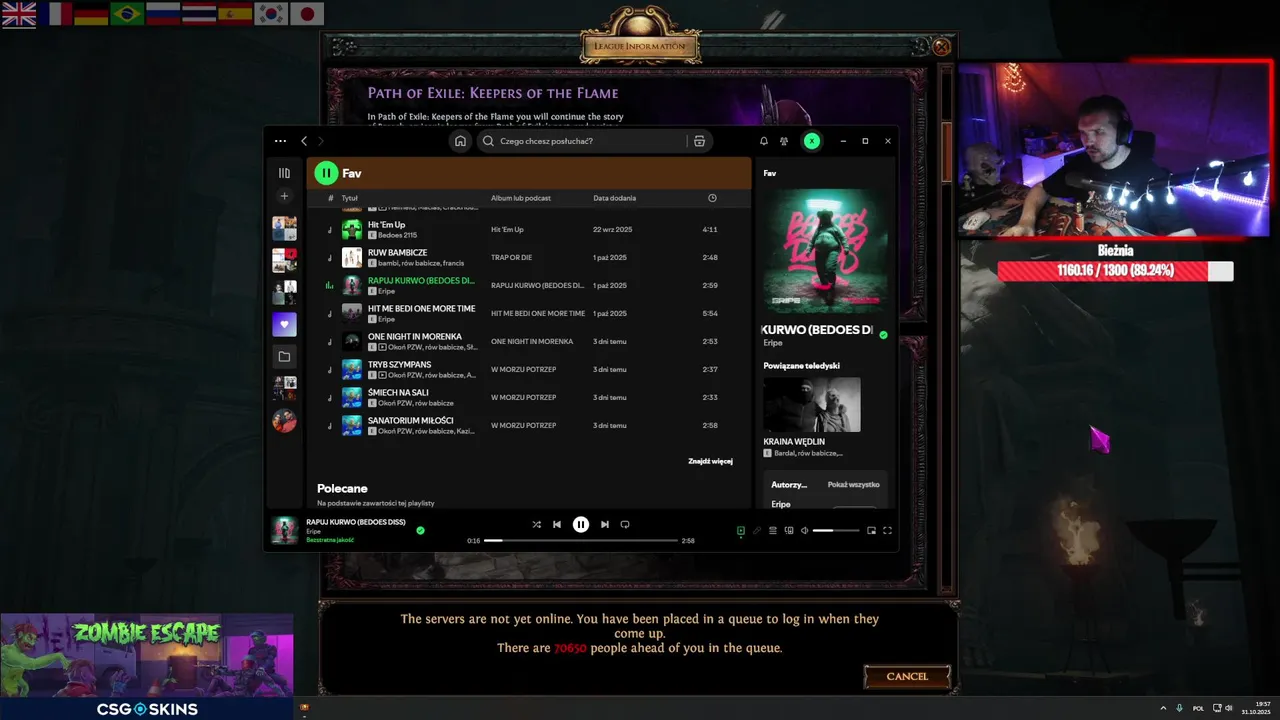1280x720 pixels.
Task: Open Liked Songs purple heart tile
Action: (284, 324)
